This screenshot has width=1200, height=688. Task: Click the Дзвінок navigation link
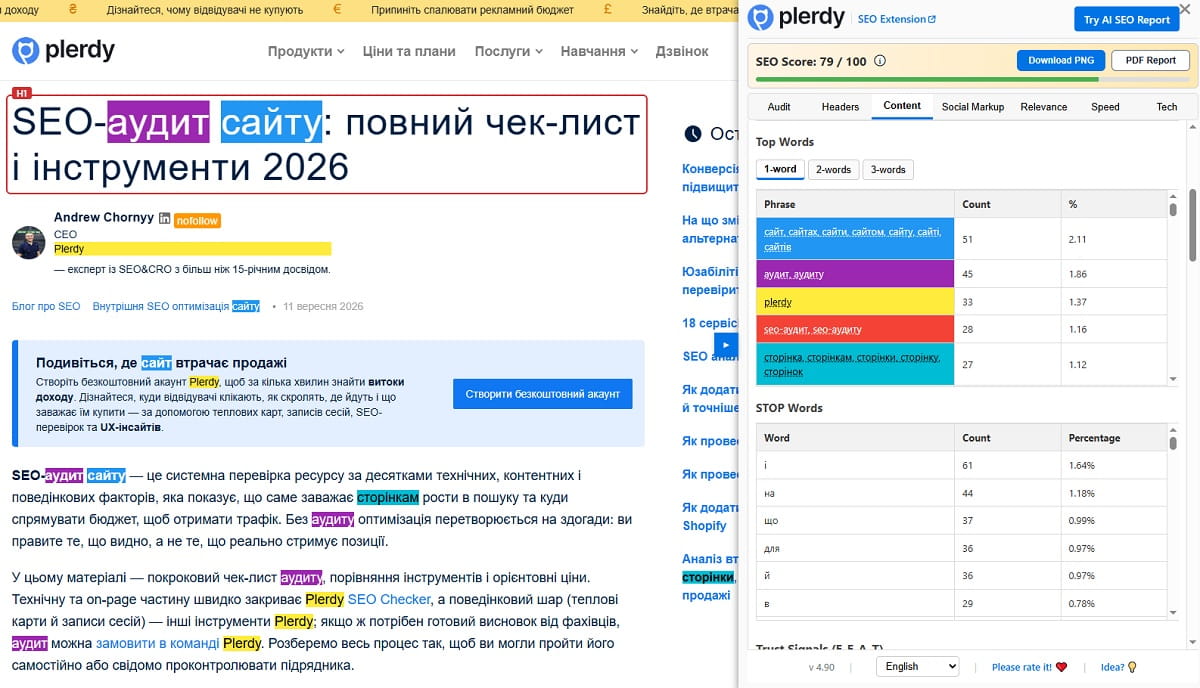682,51
